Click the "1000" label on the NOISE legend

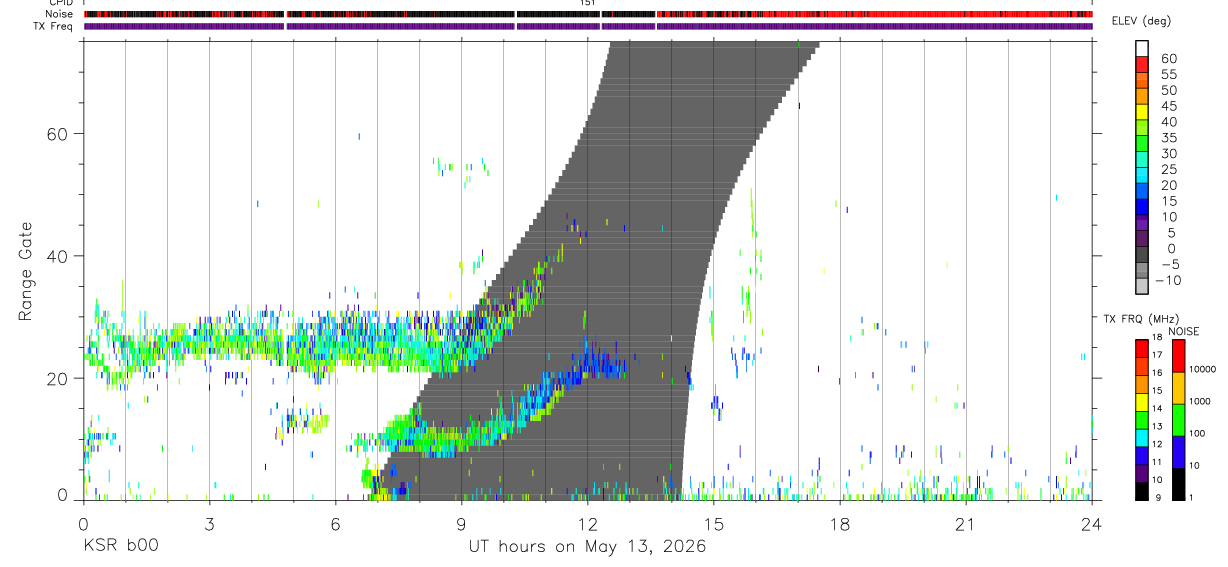click(1202, 402)
